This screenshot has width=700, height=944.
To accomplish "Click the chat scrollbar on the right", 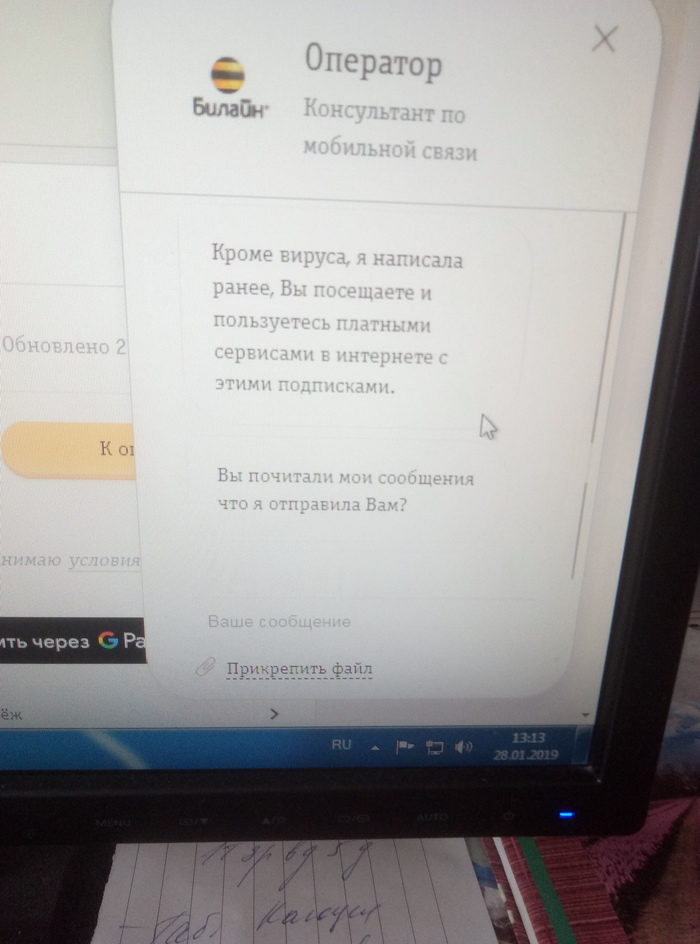I will click(x=578, y=530).
